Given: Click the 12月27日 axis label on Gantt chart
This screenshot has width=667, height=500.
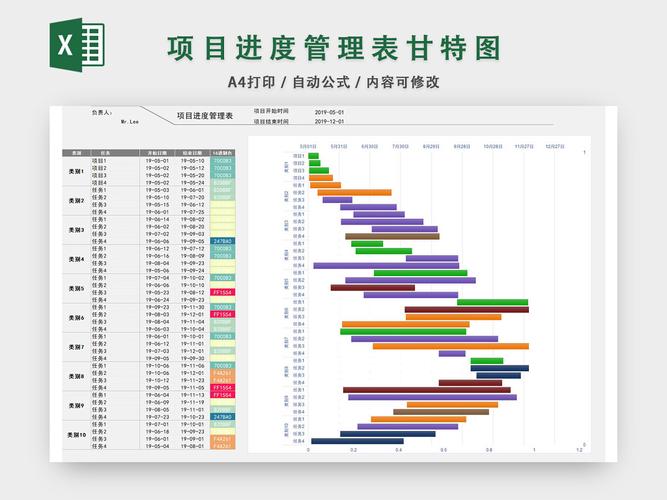Looking at the screenshot, I should (x=555, y=146).
